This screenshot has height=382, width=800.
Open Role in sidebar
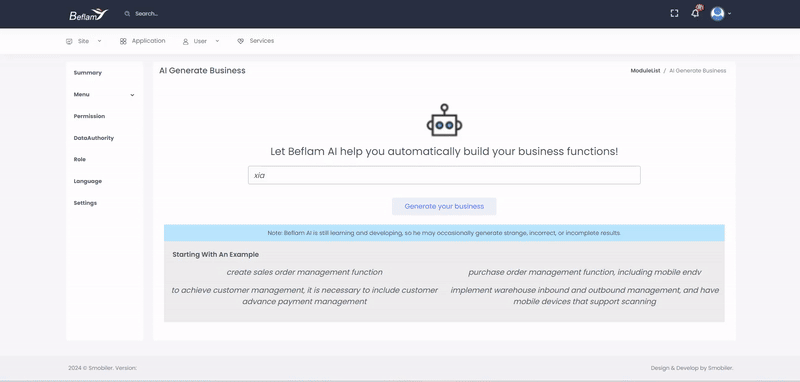(80, 160)
